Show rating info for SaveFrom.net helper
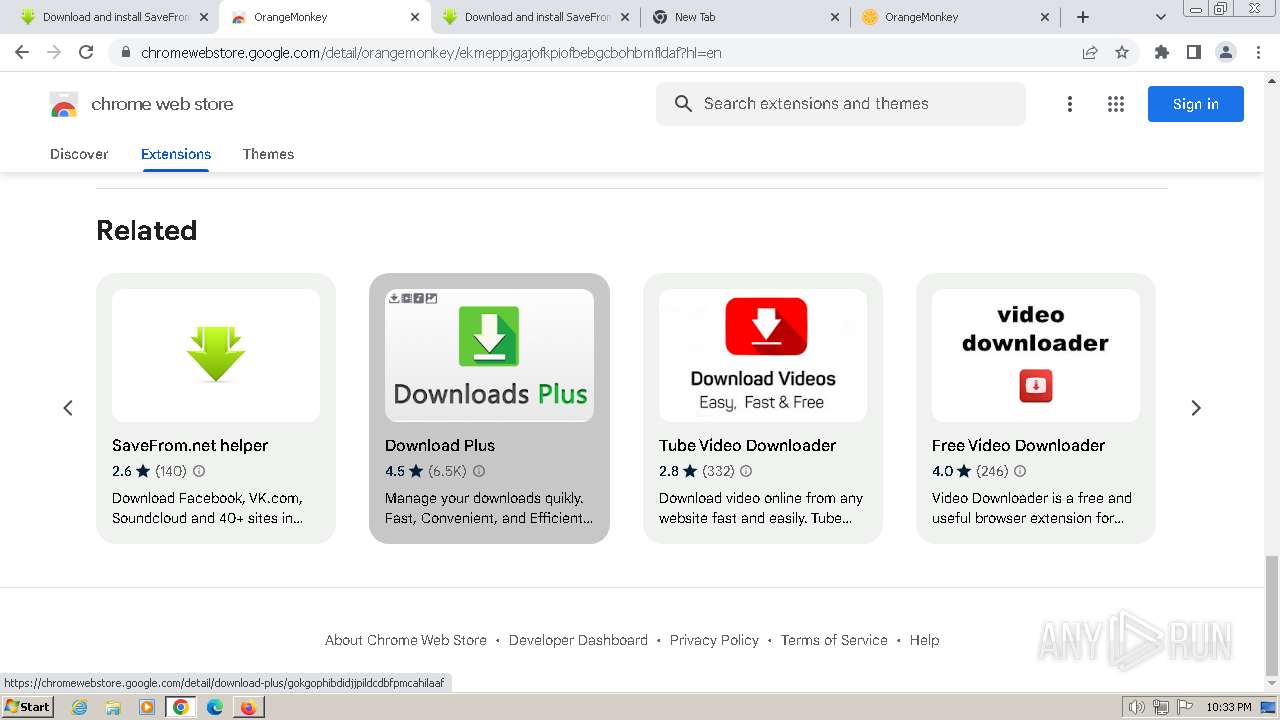Viewport: 1280px width, 720px height. tap(199, 471)
